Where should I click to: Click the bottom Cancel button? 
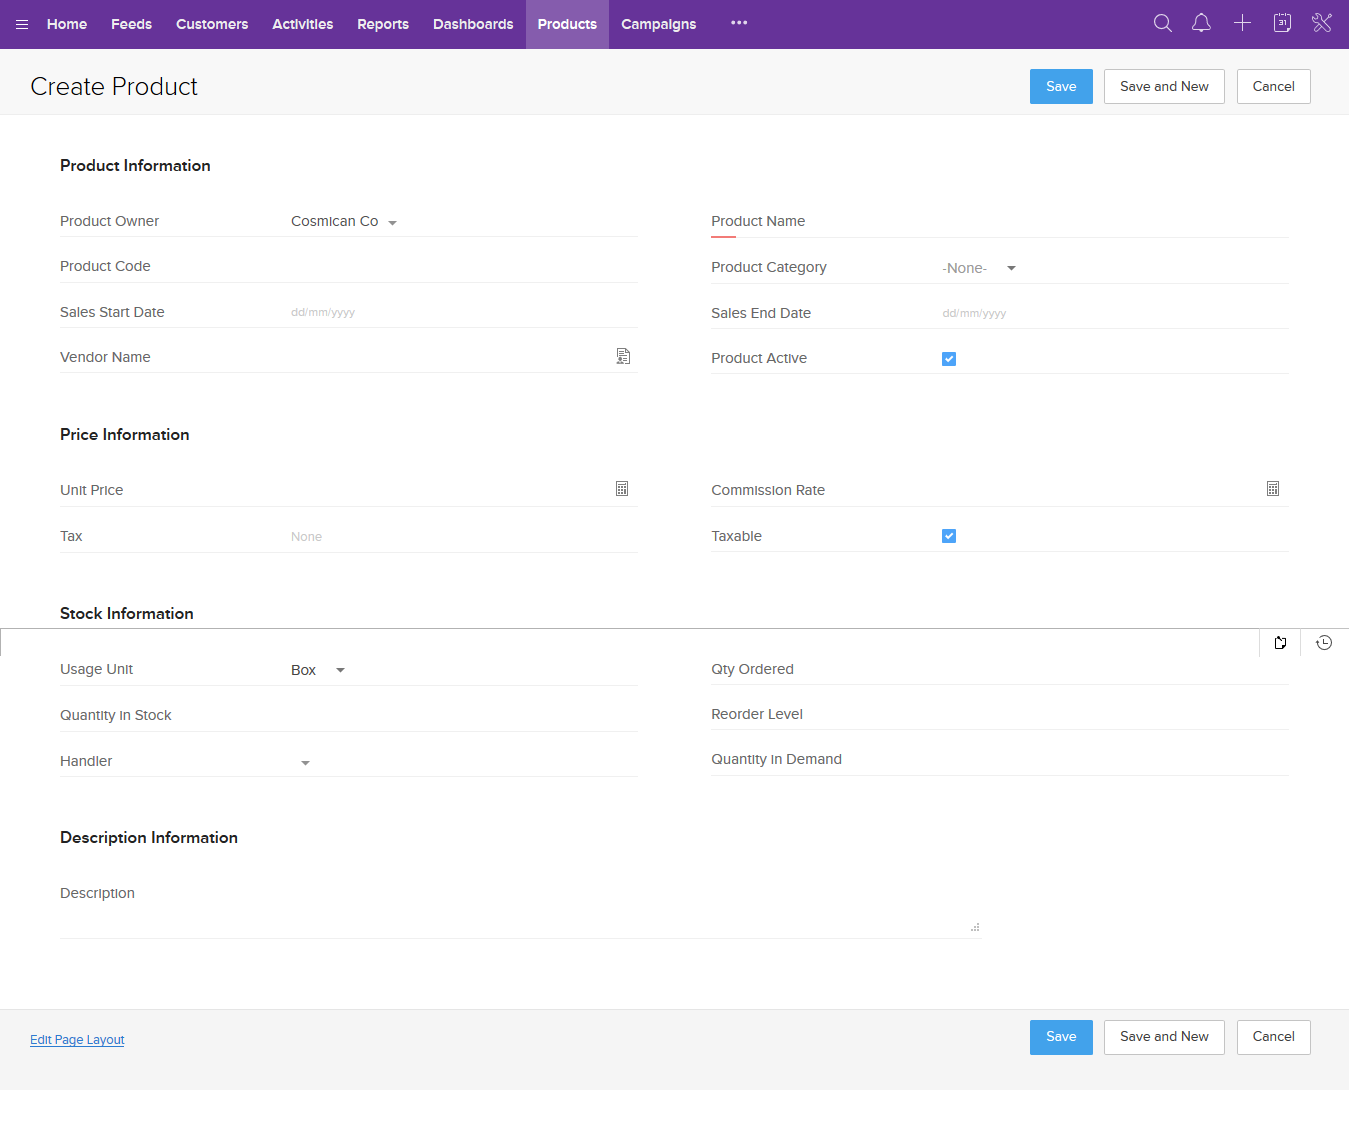point(1274,1037)
